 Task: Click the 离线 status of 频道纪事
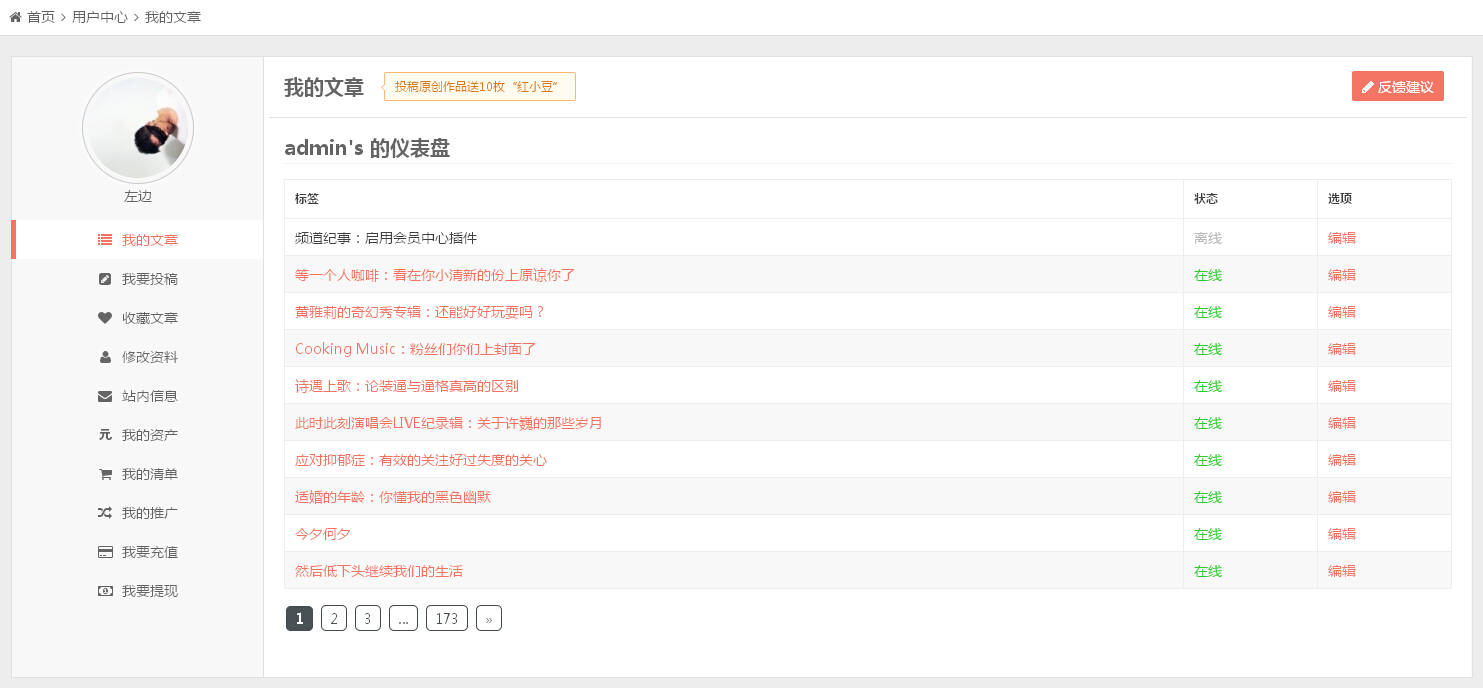click(x=1208, y=238)
